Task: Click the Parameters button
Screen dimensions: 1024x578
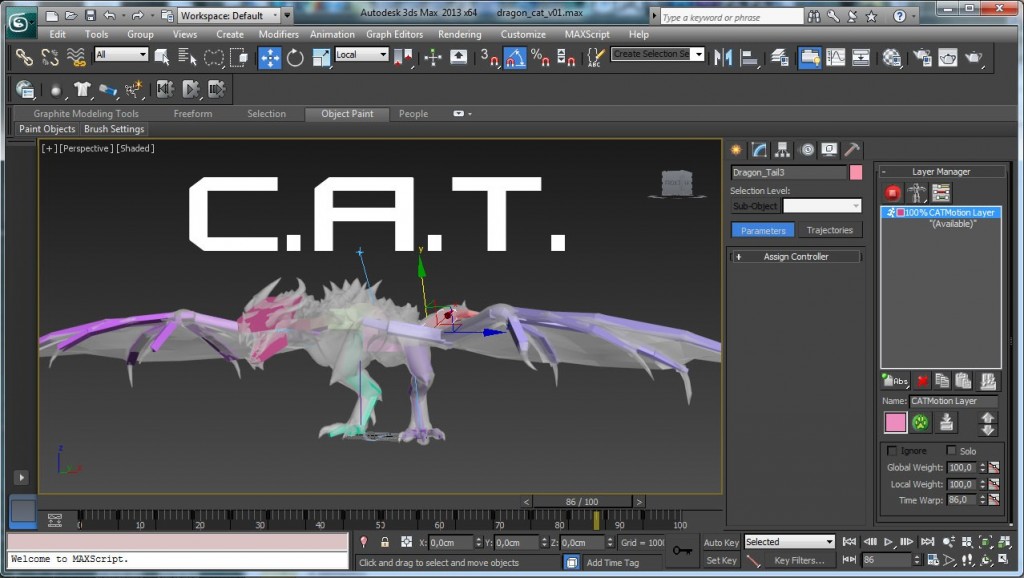Action: click(763, 230)
